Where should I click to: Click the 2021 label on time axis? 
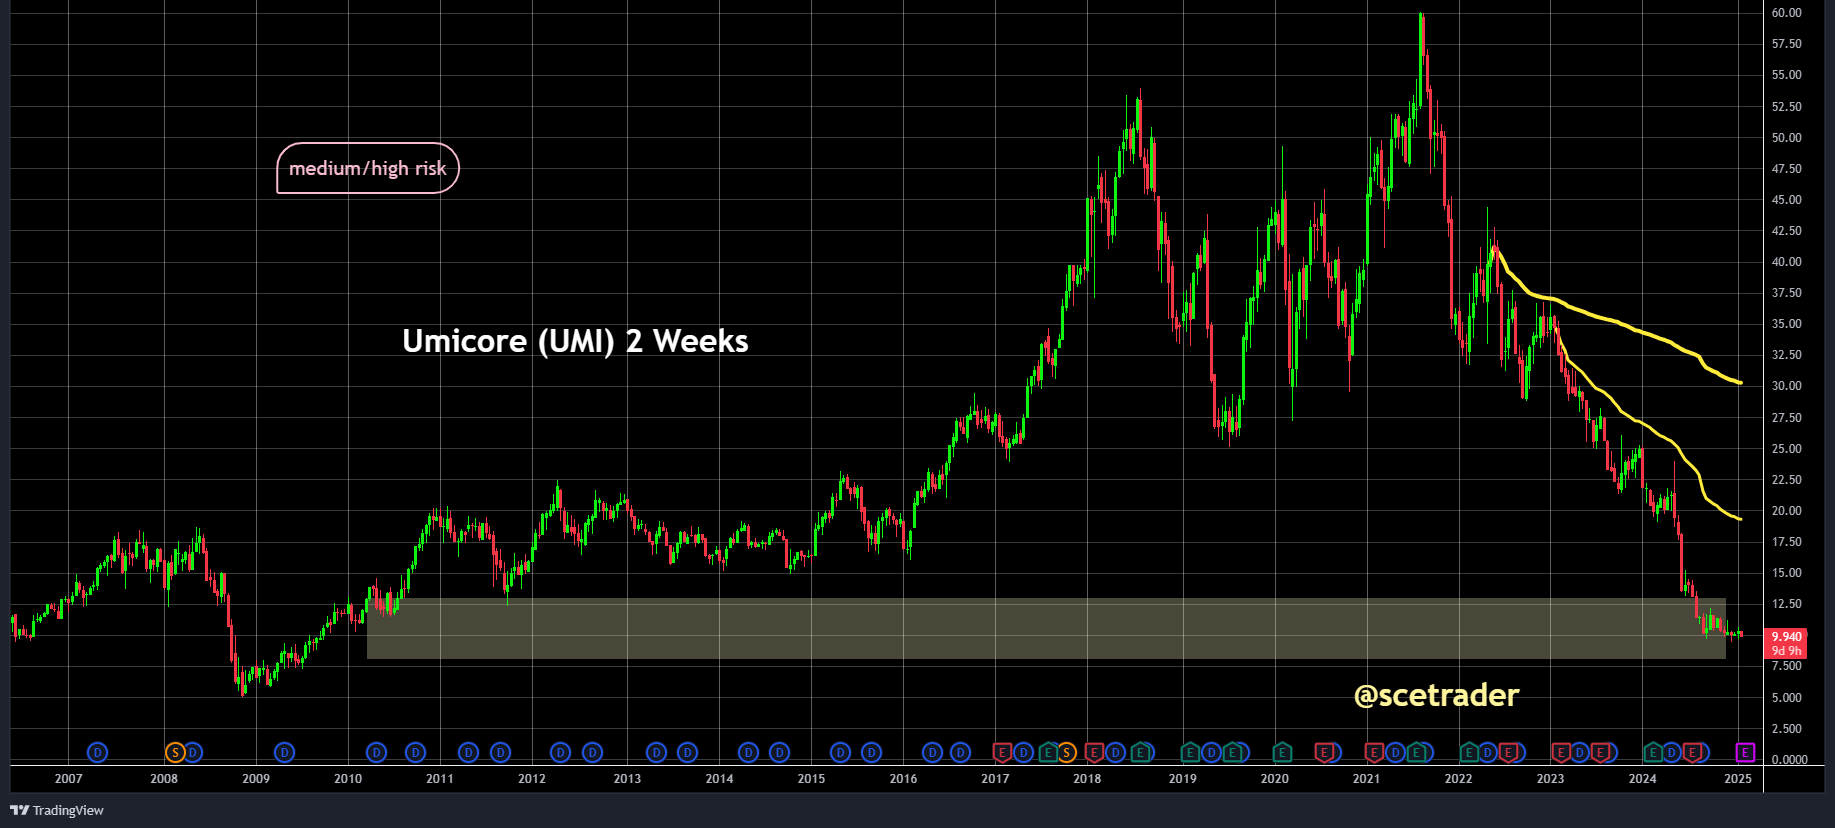click(1366, 779)
